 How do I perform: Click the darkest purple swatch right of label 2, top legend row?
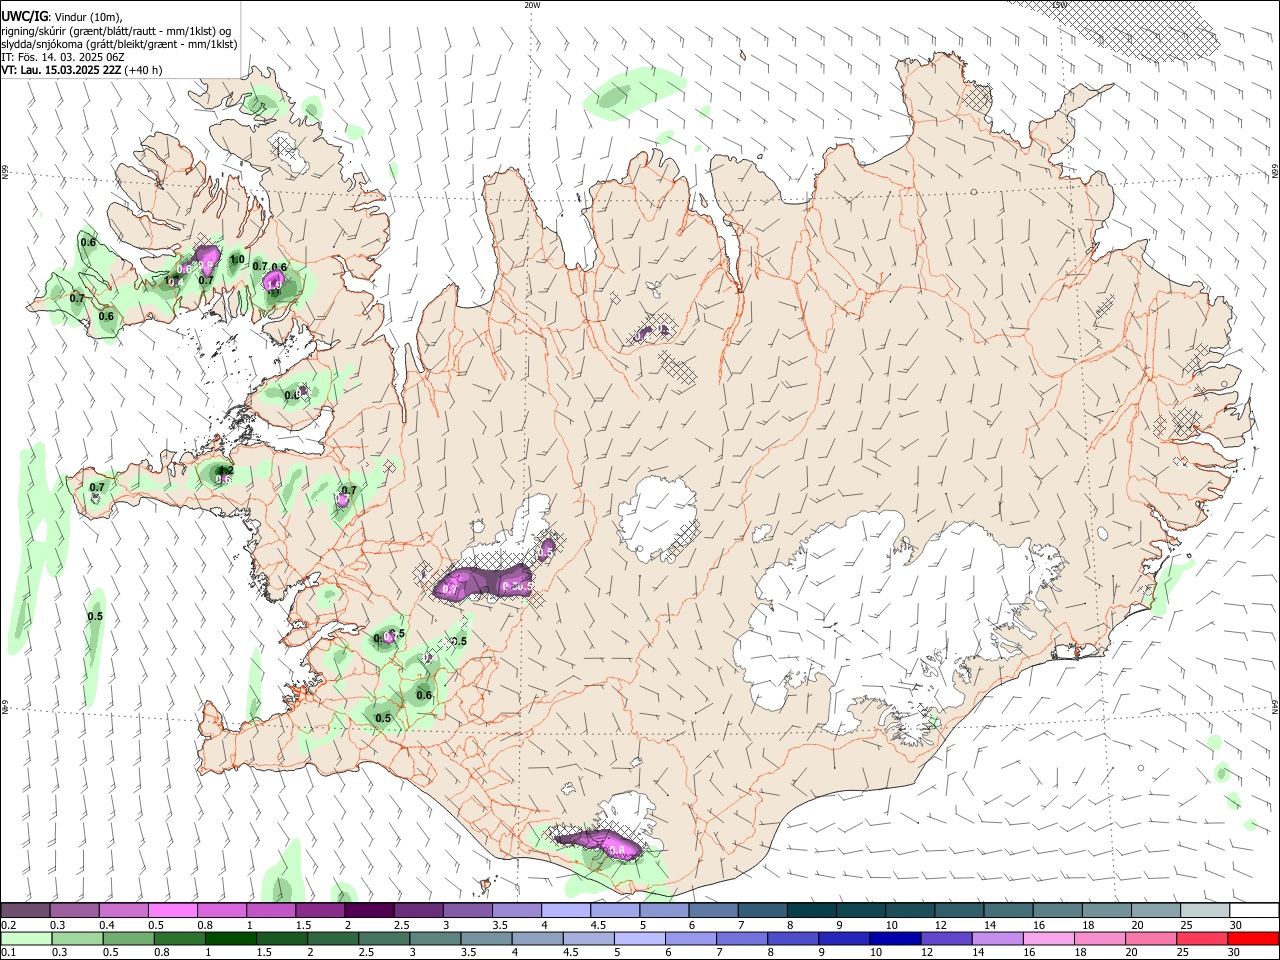point(369,911)
